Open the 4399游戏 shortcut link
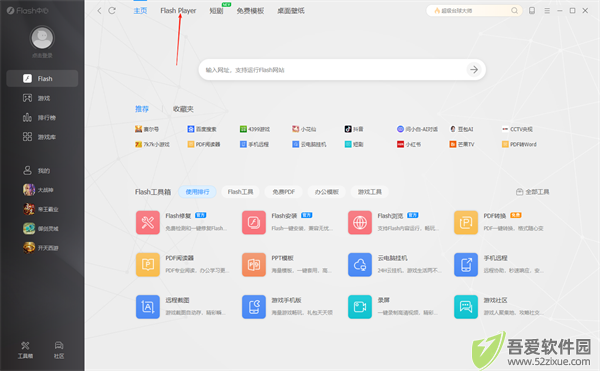Screen dimensions: 600x371 point(255,129)
